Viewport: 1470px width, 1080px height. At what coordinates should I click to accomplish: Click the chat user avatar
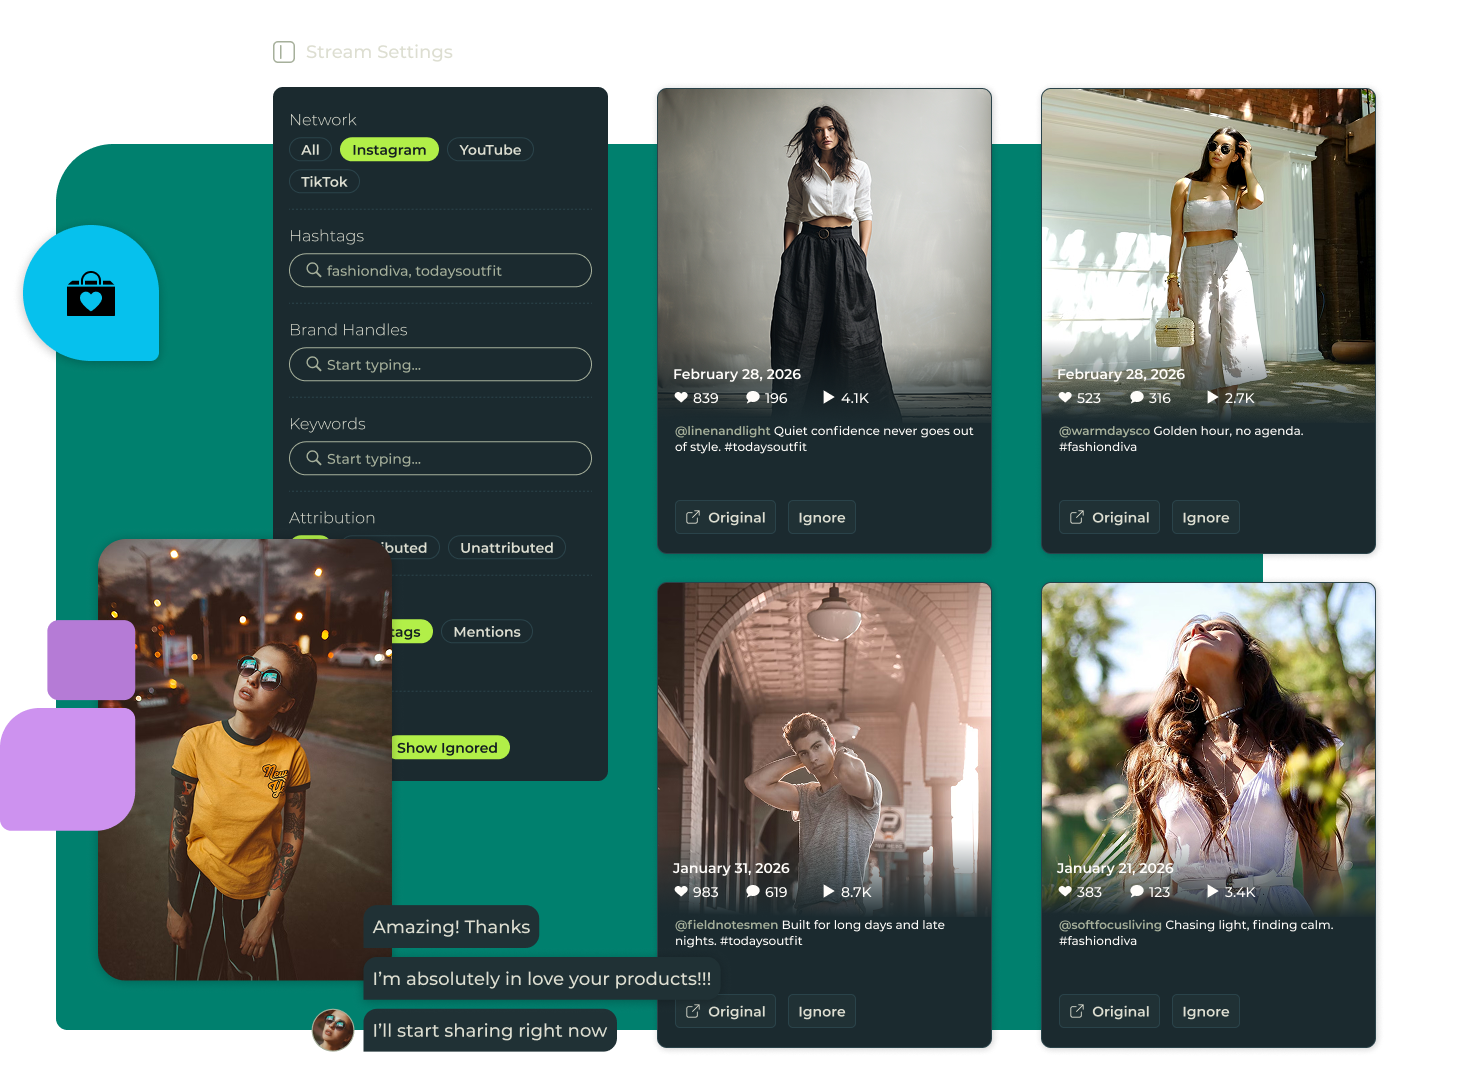(333, 1030)
